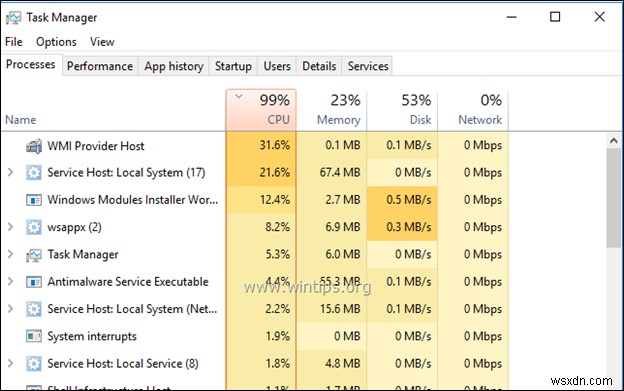Click the 8.2% CPU value
The width and height of the screenshot is (624, 391).
(x=277, y=227)
